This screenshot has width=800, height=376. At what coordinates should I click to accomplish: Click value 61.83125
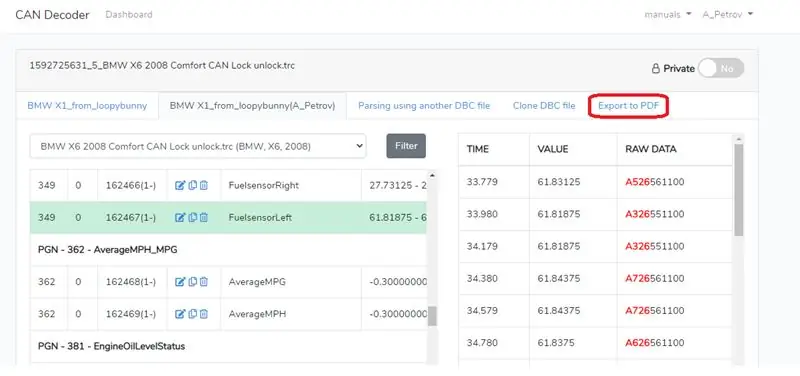(559, 182)
